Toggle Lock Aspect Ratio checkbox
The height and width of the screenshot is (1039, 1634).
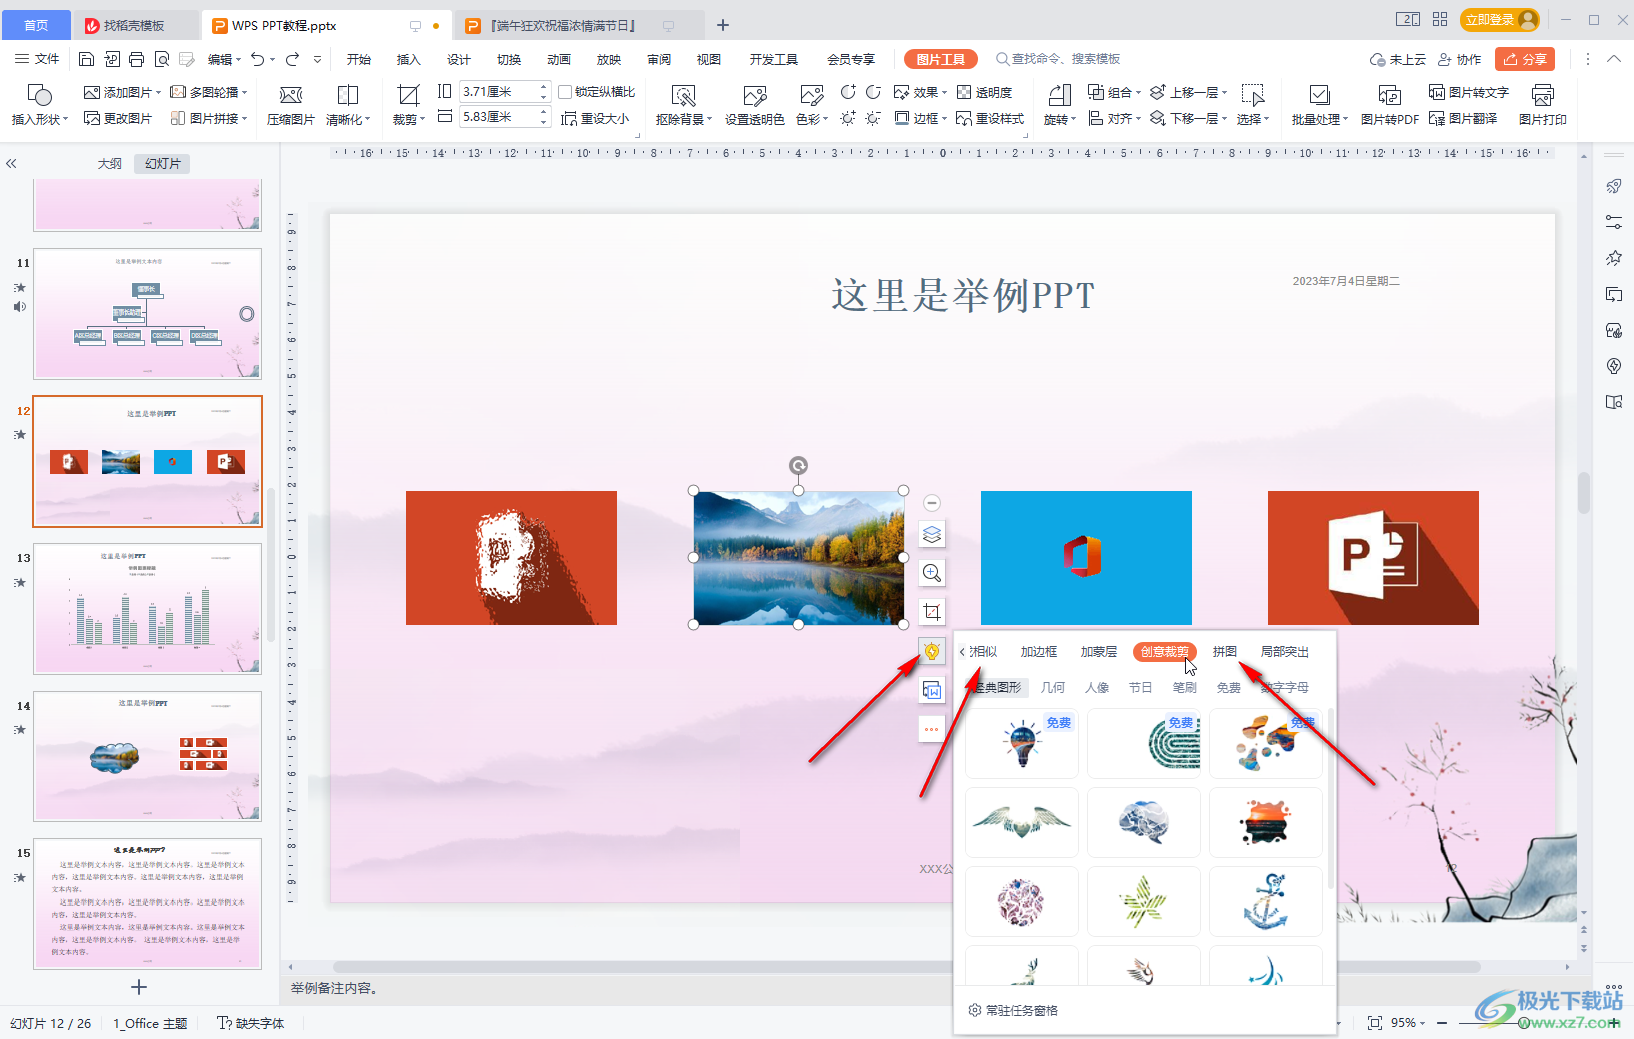(565, 92)
